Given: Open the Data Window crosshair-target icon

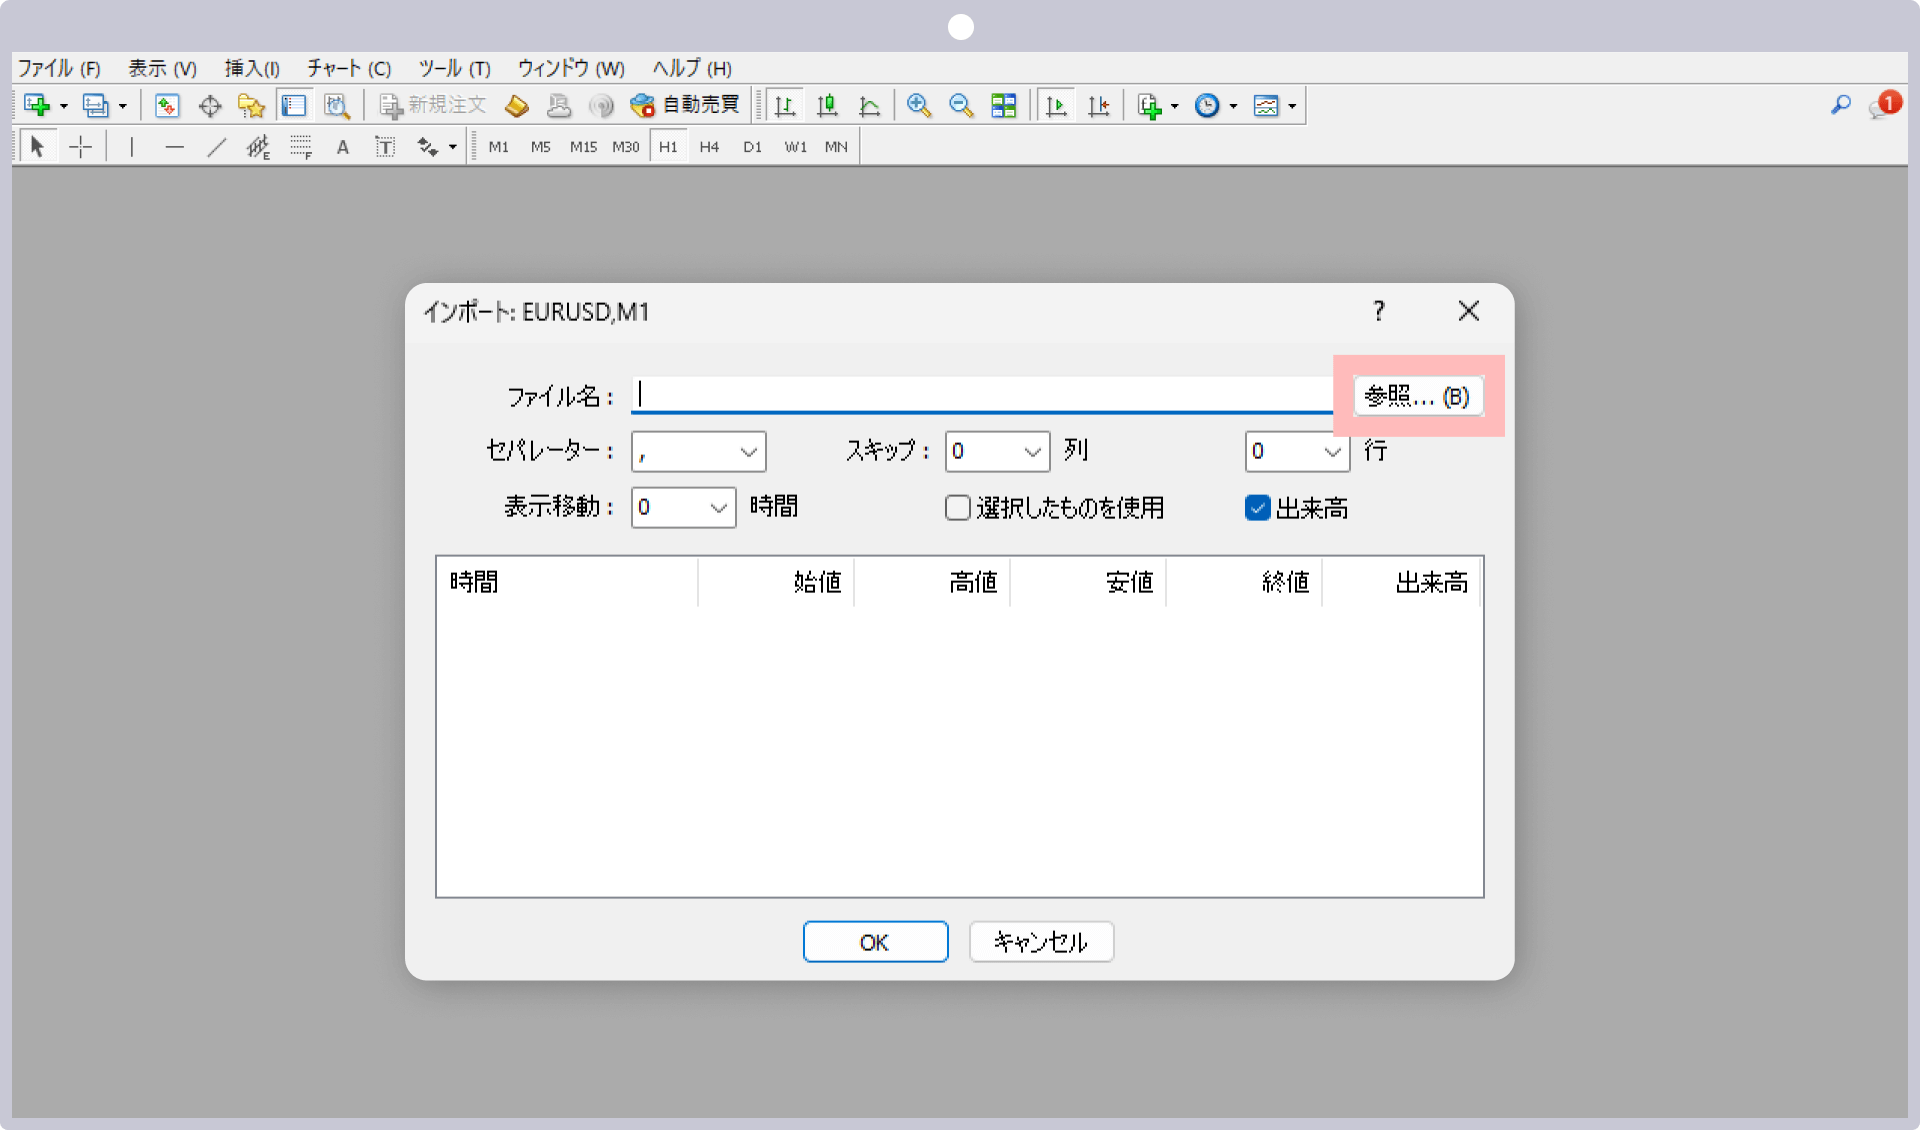Looking at the screenshot, I should (x=210, y=105).
